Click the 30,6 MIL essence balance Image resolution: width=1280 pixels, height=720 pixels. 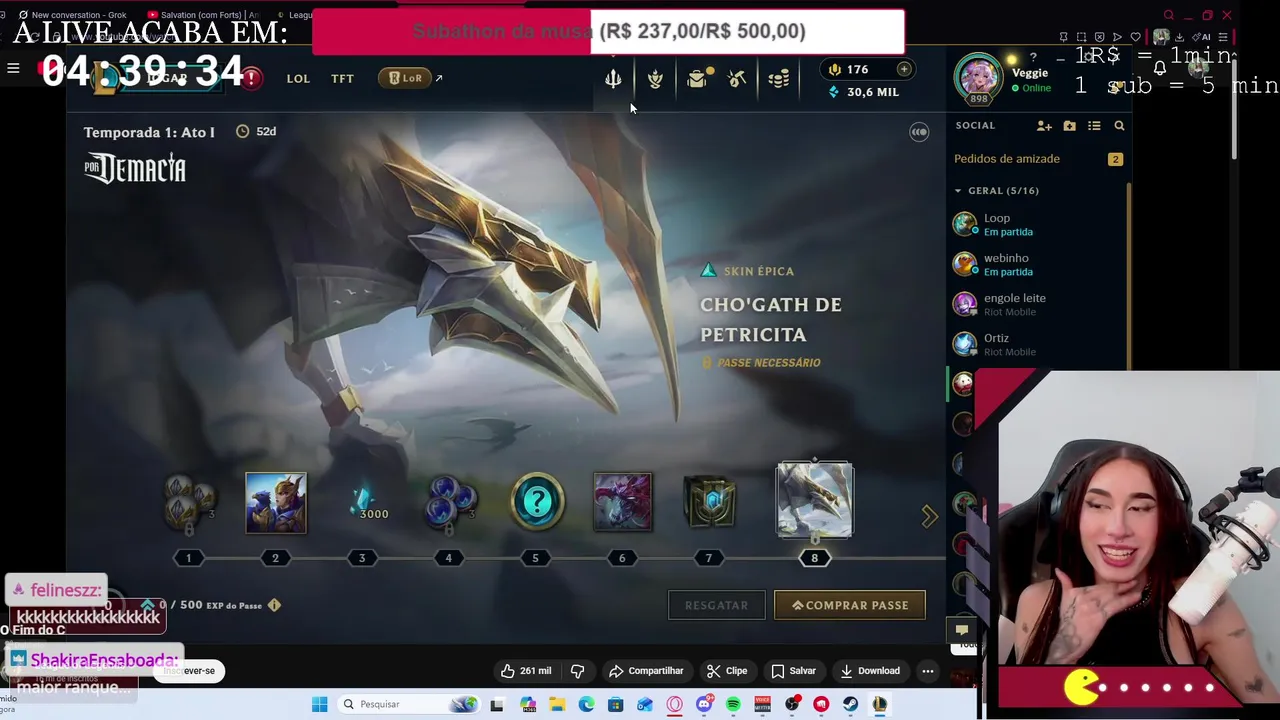click(864, 92)
